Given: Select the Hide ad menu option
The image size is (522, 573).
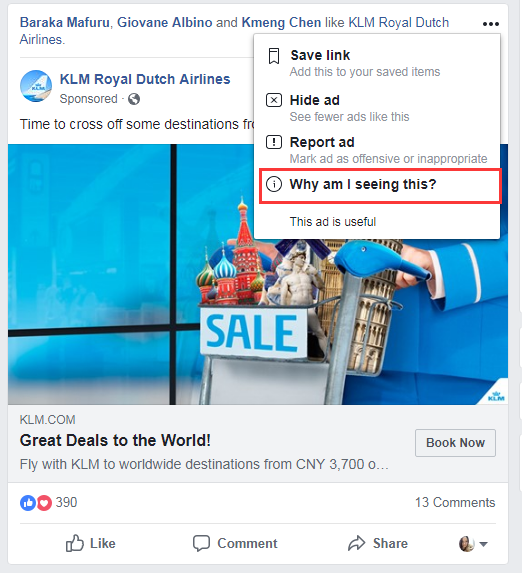Looking at the screenshot, I should [x=377, y=107].
